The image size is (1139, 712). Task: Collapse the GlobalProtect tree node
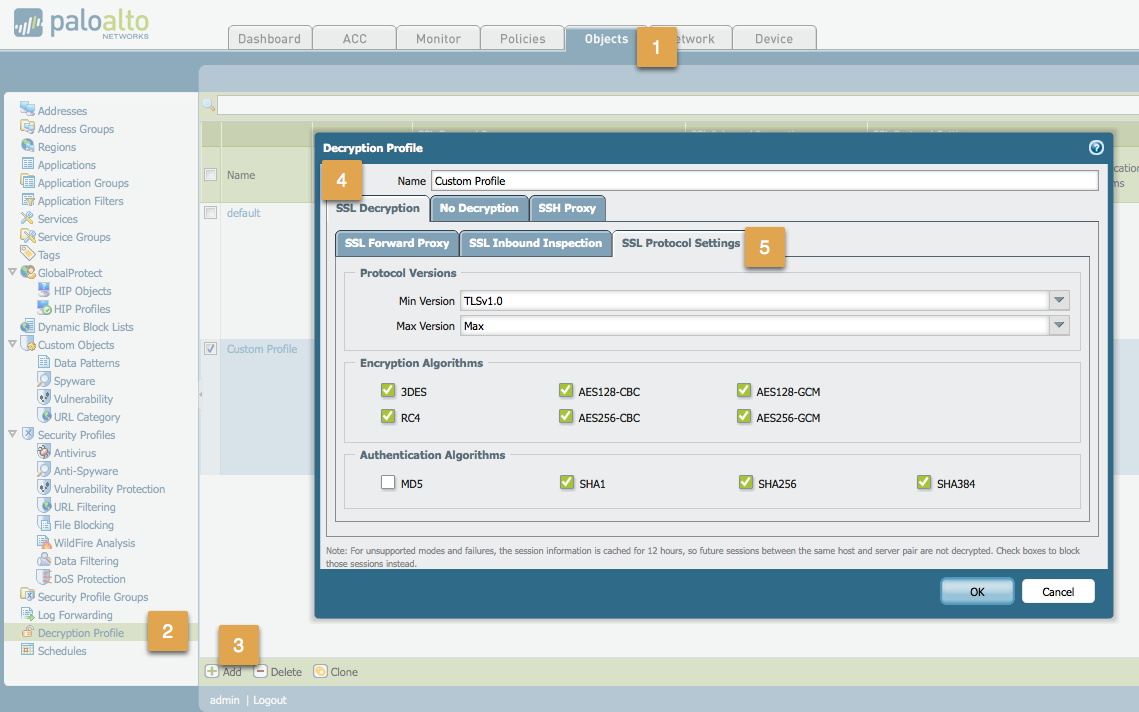coord(12,272)
